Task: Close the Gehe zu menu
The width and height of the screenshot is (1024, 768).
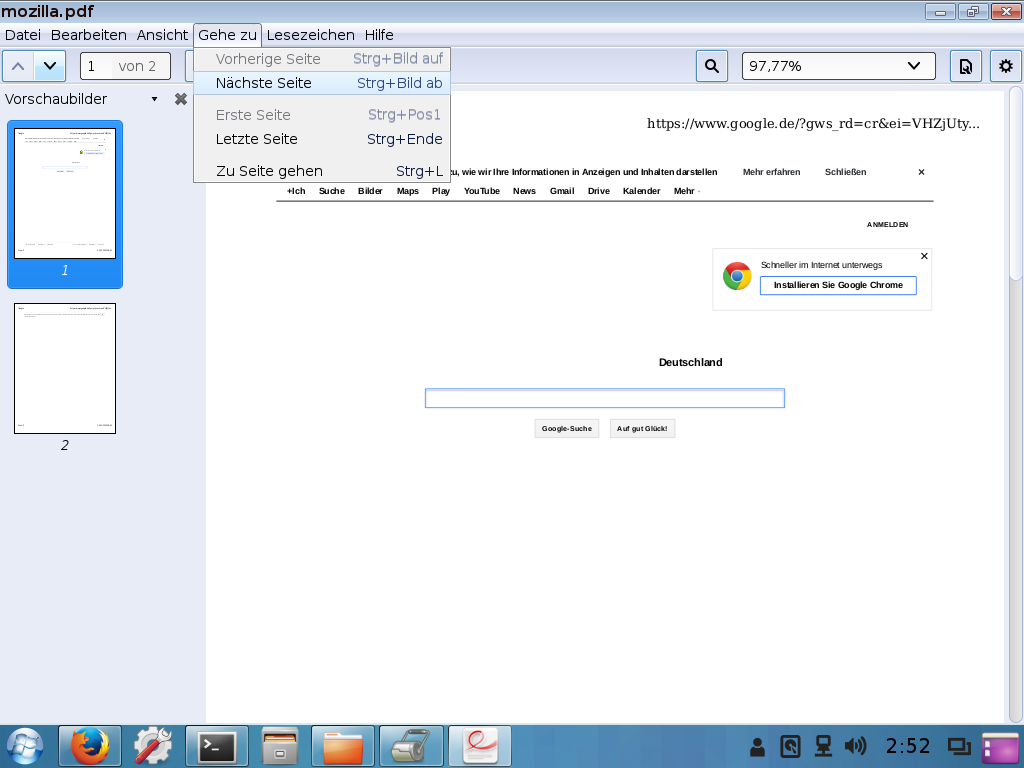Action: coord(227,35)
